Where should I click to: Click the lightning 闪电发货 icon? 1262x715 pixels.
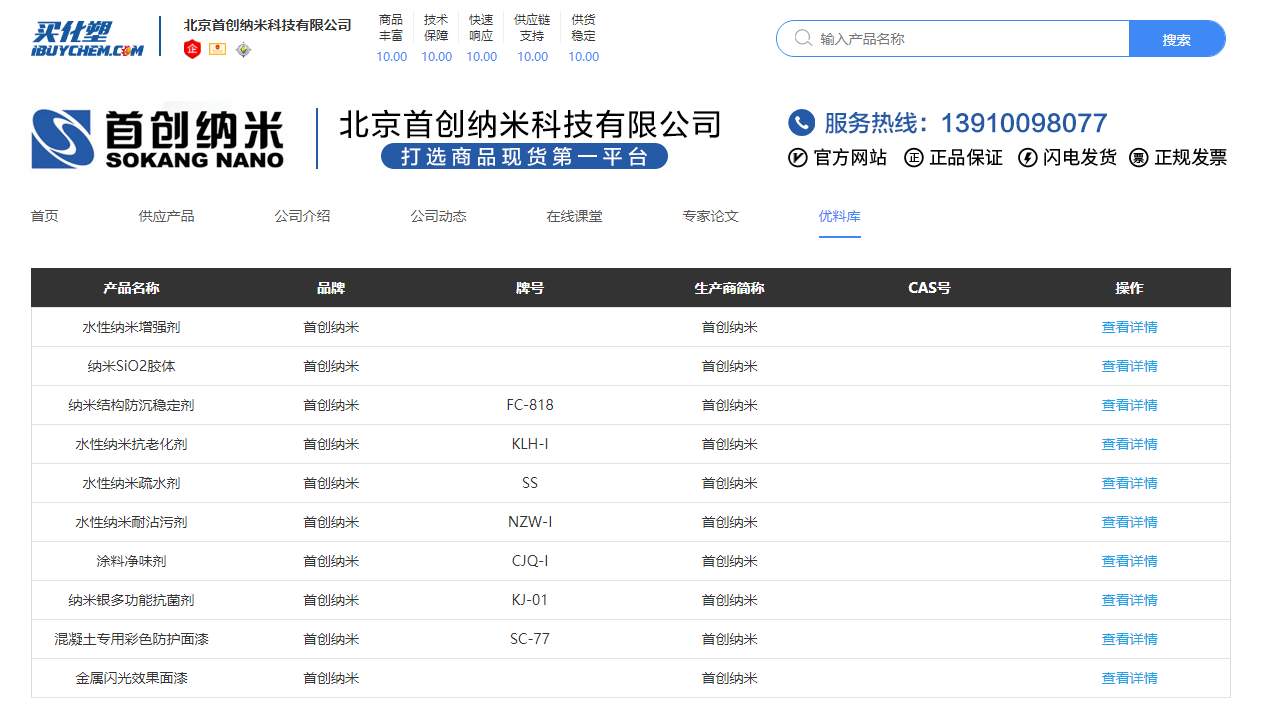tap(1028, 158)
